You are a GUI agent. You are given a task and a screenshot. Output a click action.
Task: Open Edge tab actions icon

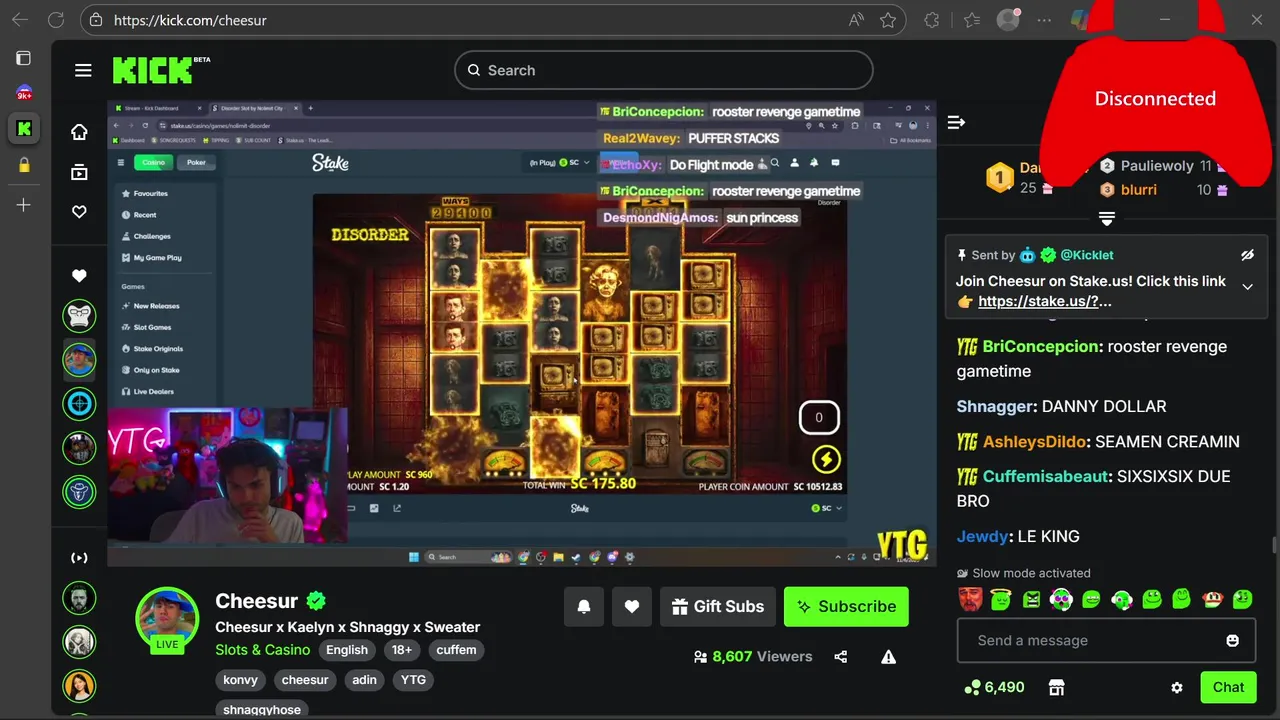[x=24, y=58]
